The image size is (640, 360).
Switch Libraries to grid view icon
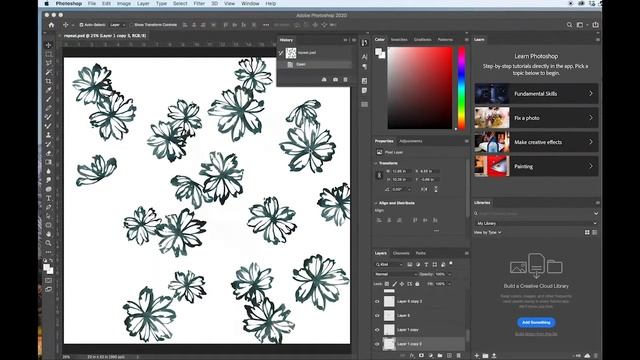pos(587,232)
